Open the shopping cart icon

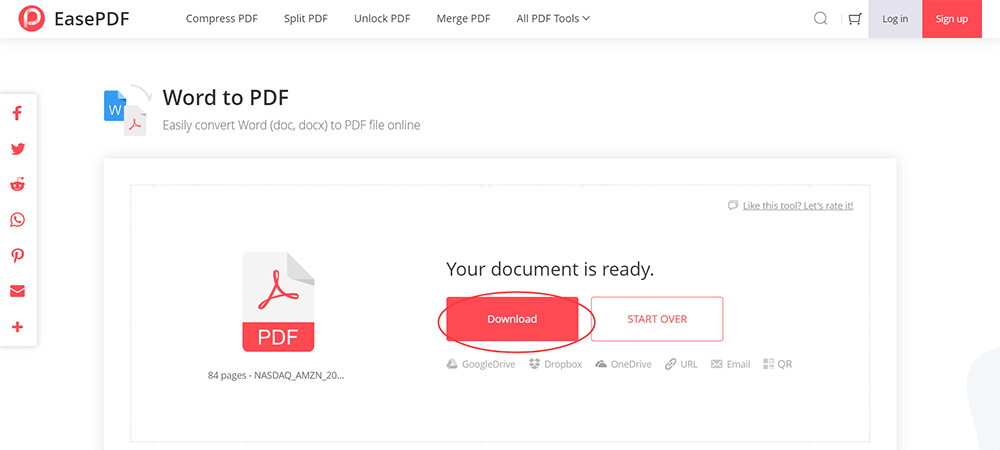pyautogui.click(x=854, y=18)
